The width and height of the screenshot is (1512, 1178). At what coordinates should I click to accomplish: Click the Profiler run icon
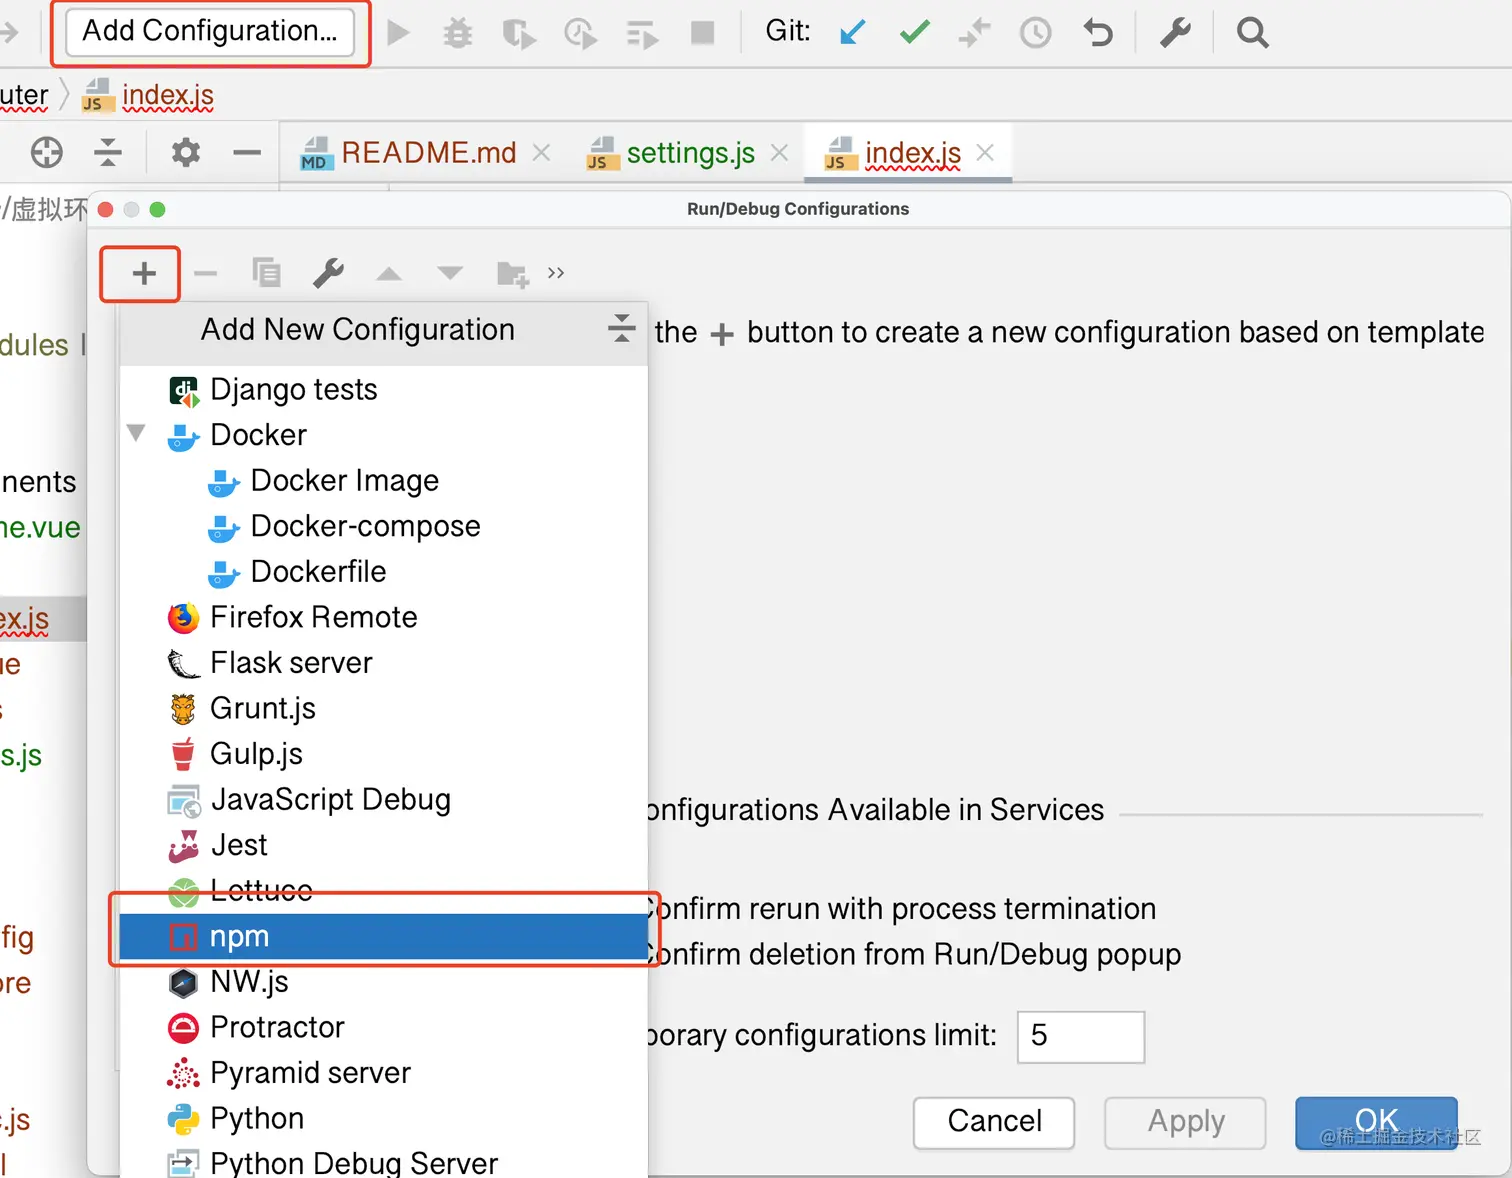pyautogui.click(x=580, y=33)
